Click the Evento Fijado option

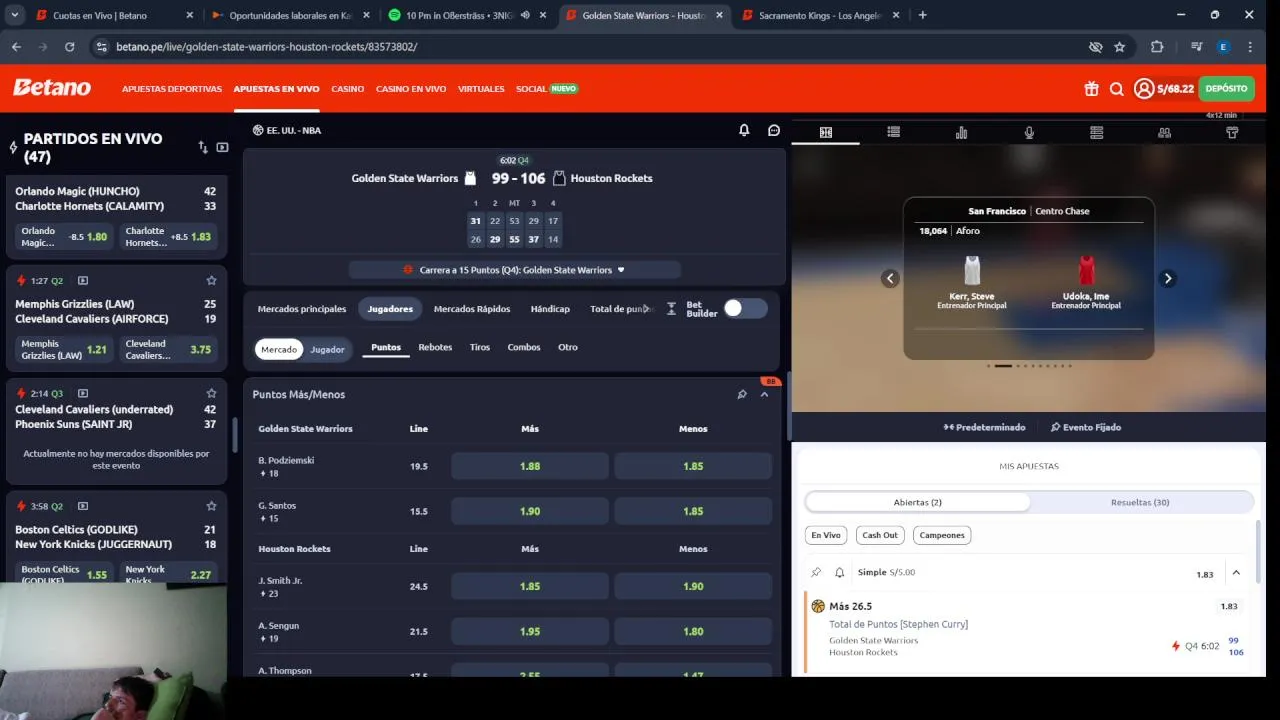point(1086,427)
